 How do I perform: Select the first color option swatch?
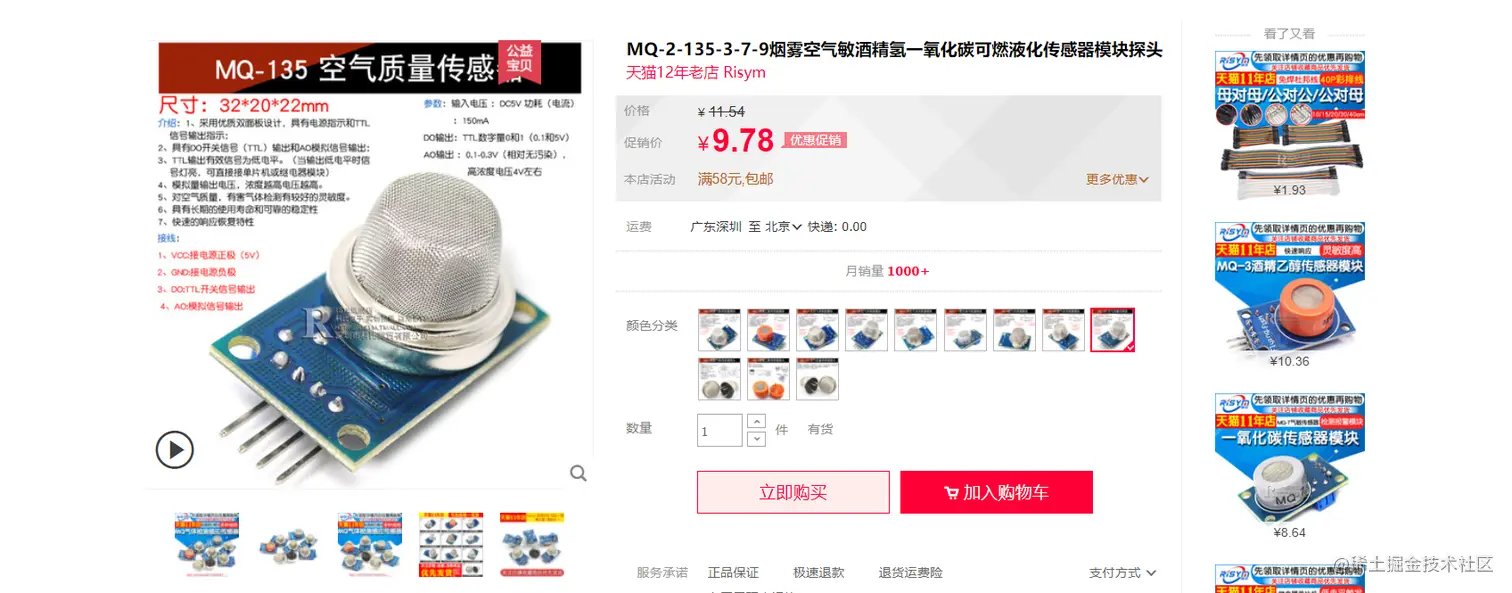718,330
